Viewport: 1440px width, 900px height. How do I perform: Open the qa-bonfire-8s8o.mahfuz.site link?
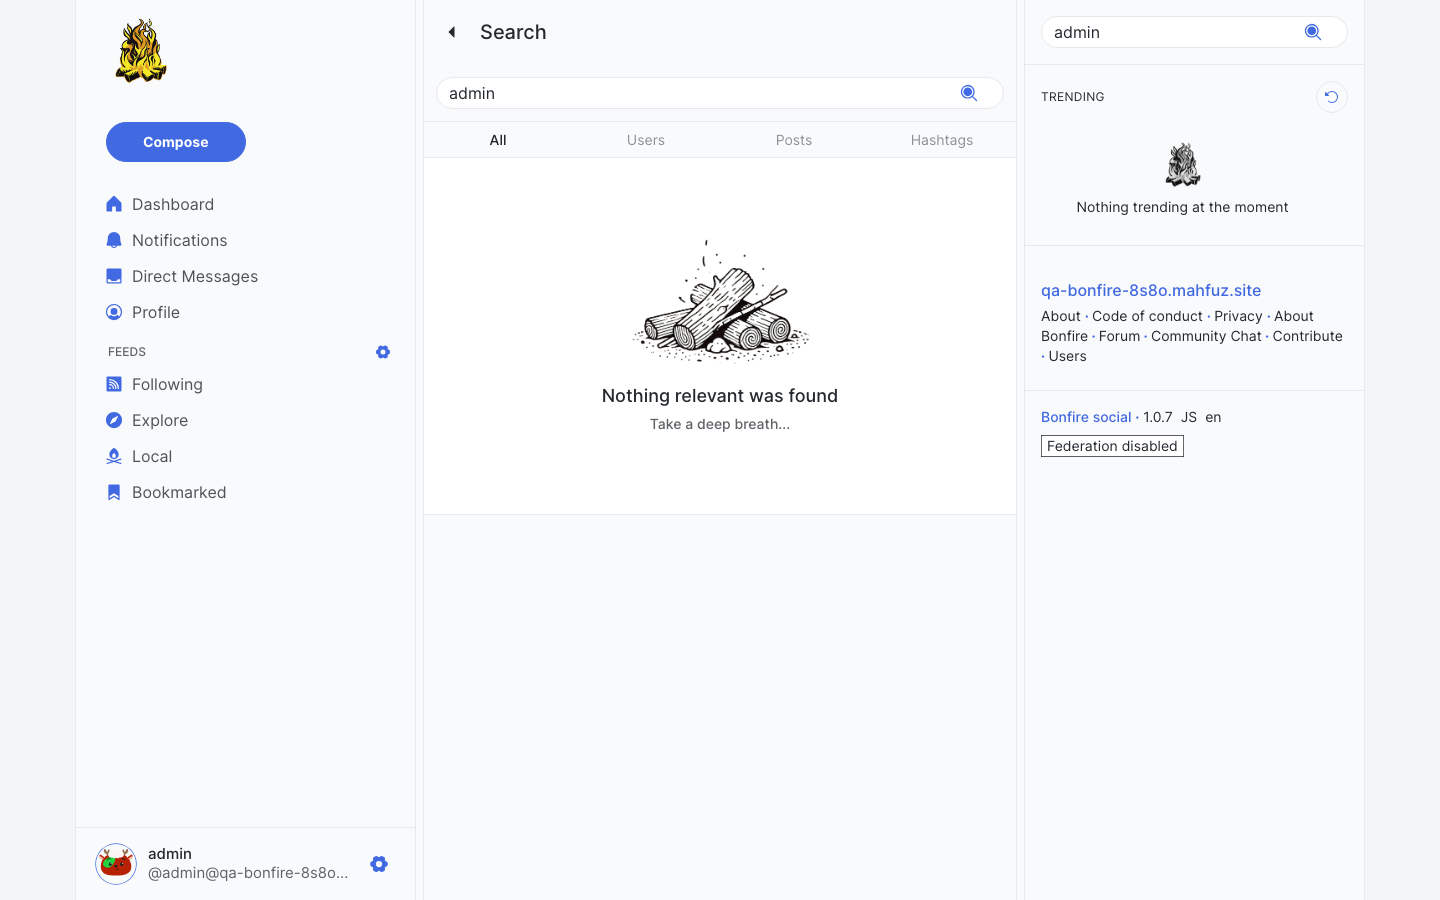(x=1151, y=290)
